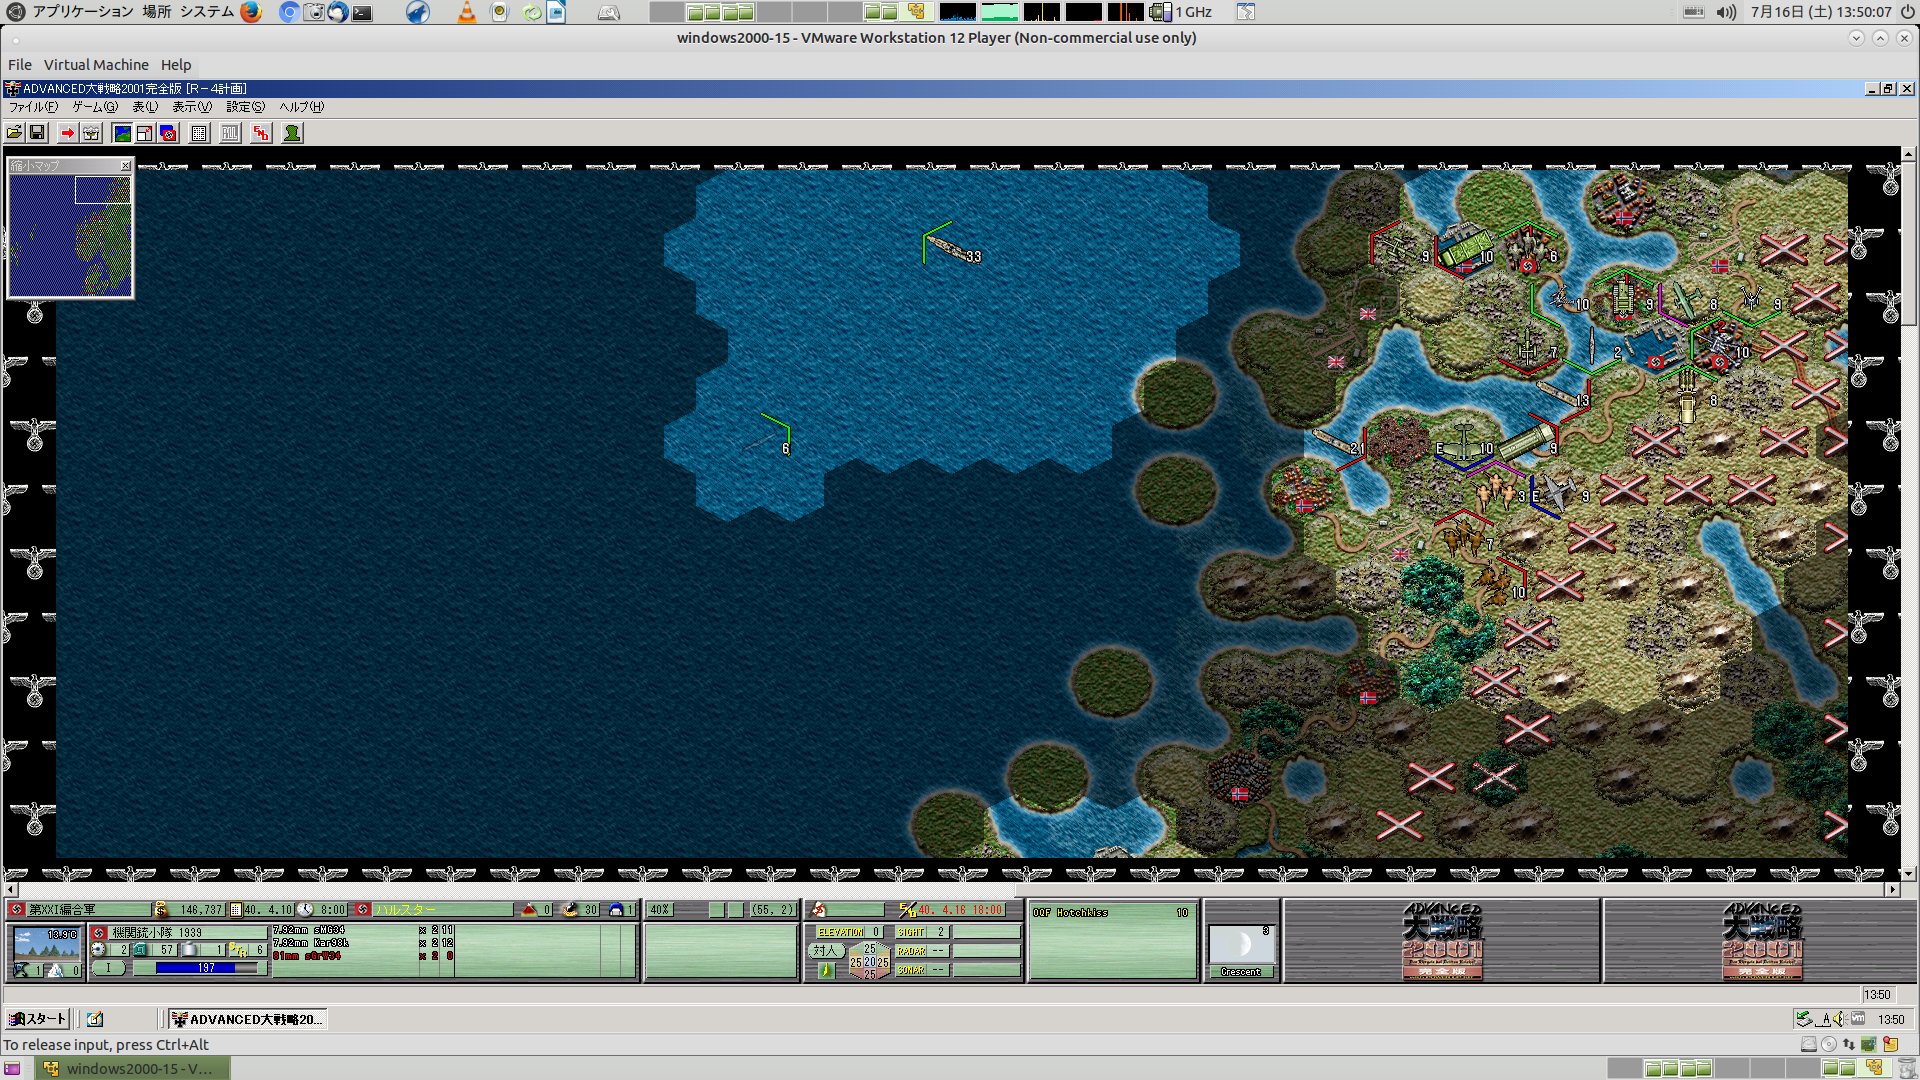Toggle the map view toolbar icon
Image resolution: width=1920 pixels, height=1080 pixels.
coord(122,133)
